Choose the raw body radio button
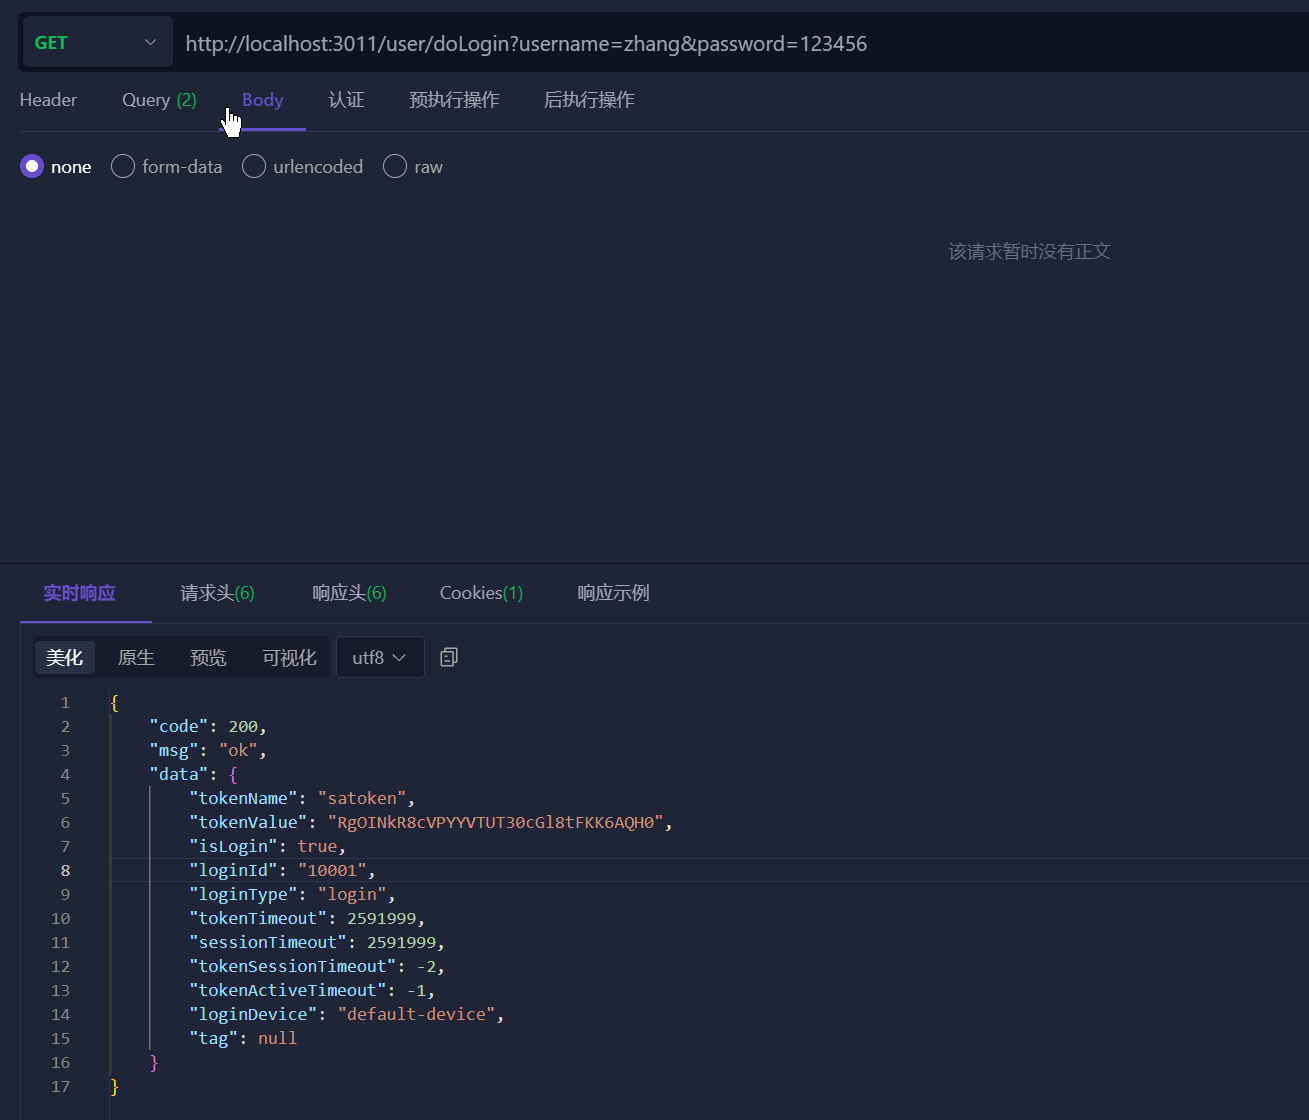1309x1120 pixels. point(395,166)
